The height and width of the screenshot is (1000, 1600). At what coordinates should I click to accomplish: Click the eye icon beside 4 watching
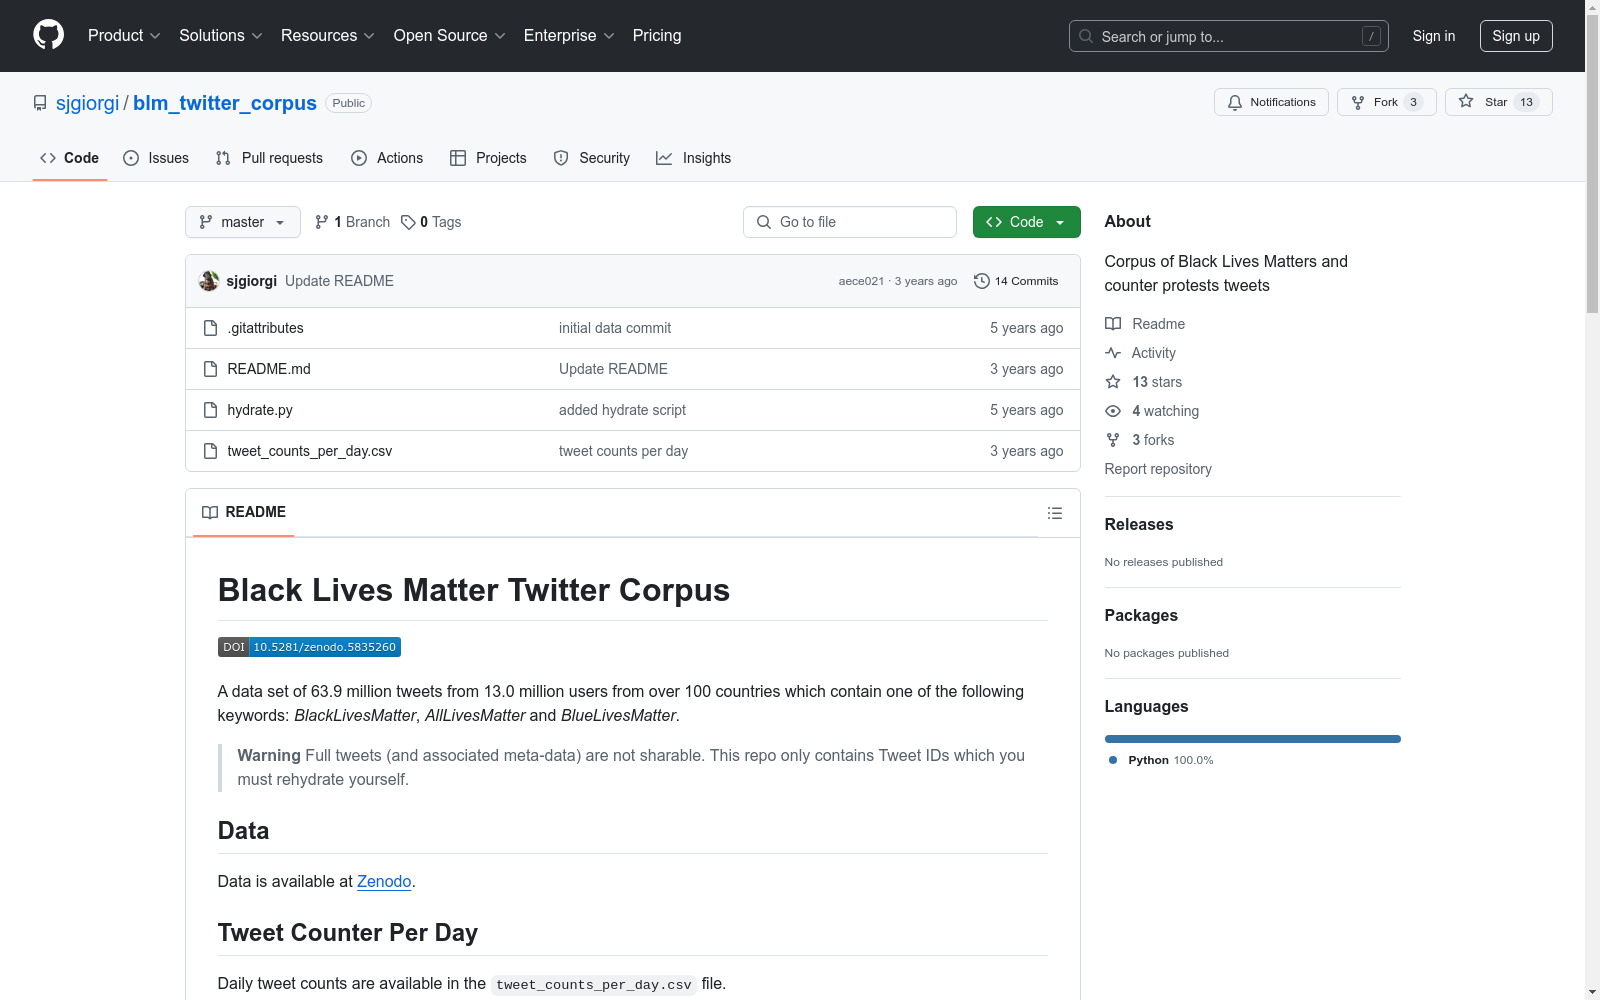1113,411
